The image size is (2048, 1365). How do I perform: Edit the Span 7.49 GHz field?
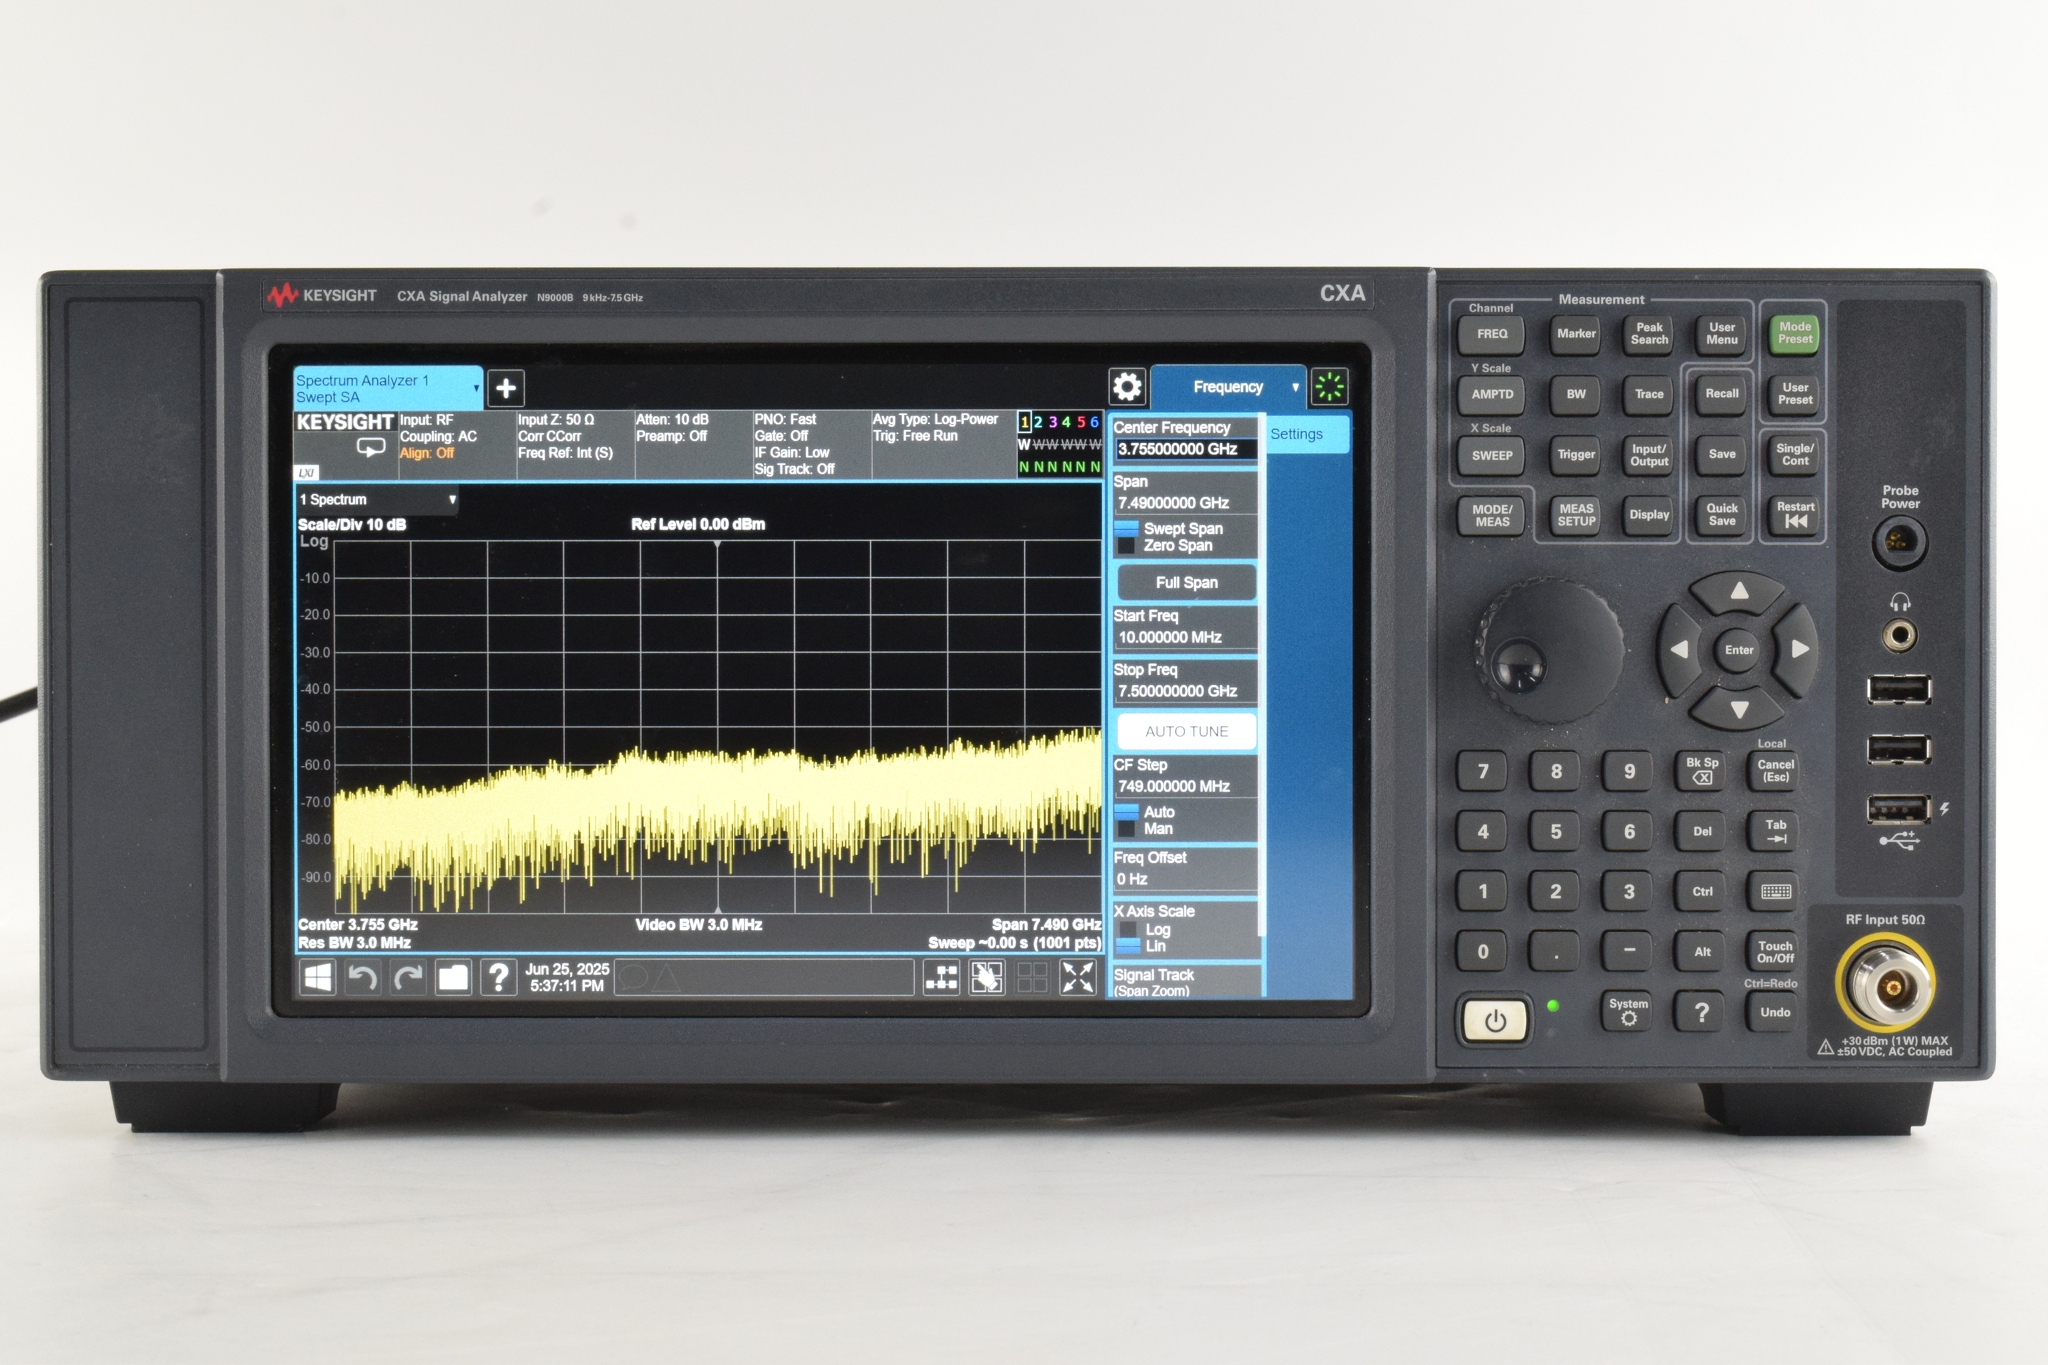pos(1186,503)
